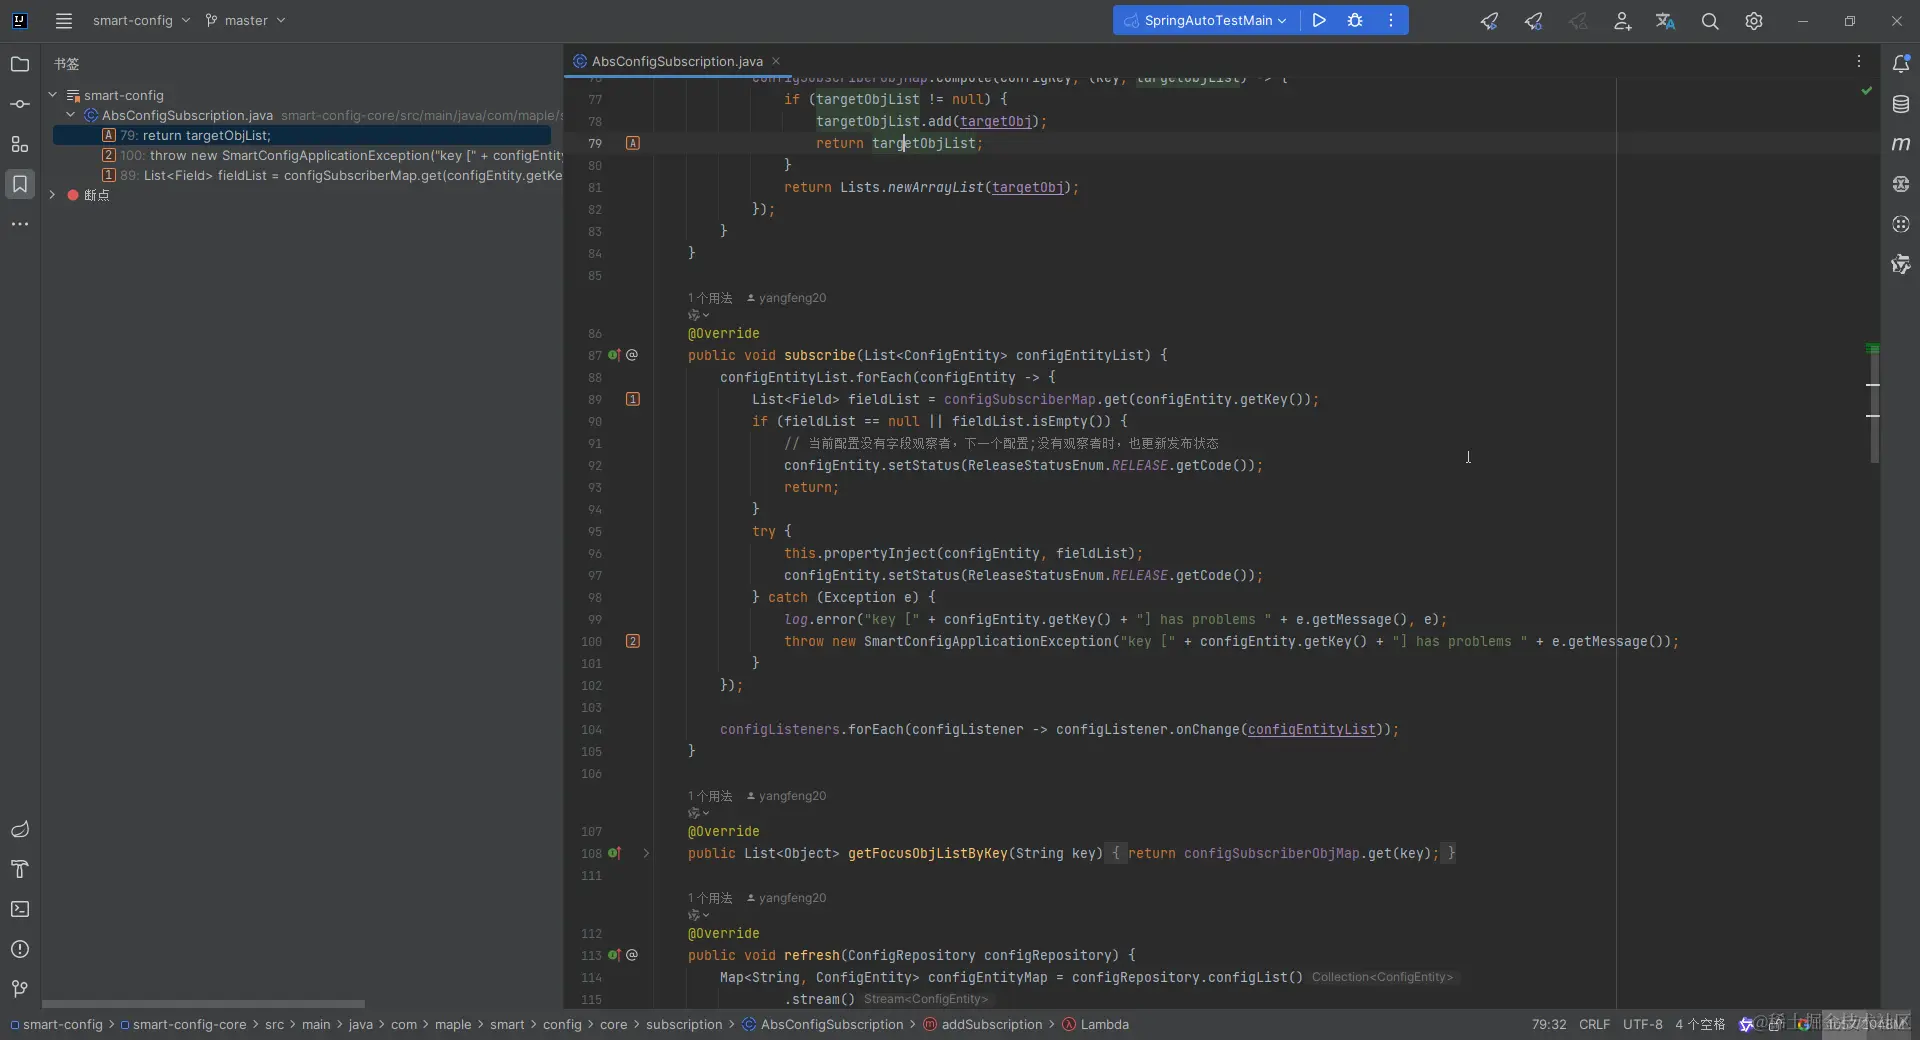Close AbsConfigSubscription.java tab
The width and height of the screenshot is (1920, 1040).
[x=776, y=61]
